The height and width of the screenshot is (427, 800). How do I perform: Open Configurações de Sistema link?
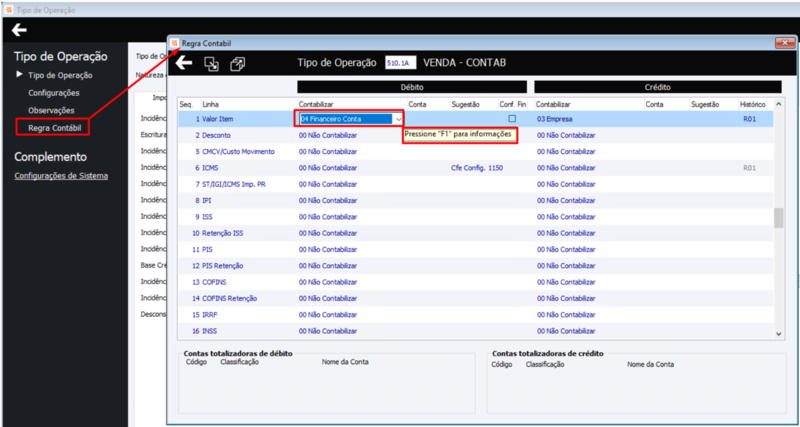tap(61, 176)
